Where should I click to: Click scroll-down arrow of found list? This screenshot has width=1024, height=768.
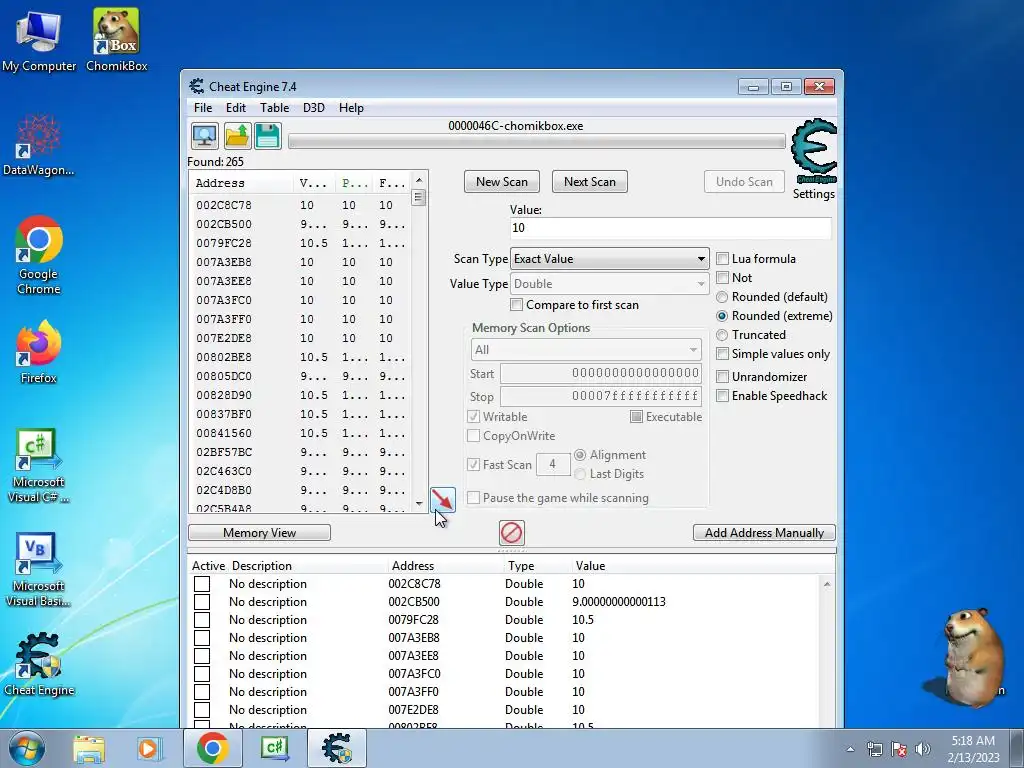coord(419,504)
